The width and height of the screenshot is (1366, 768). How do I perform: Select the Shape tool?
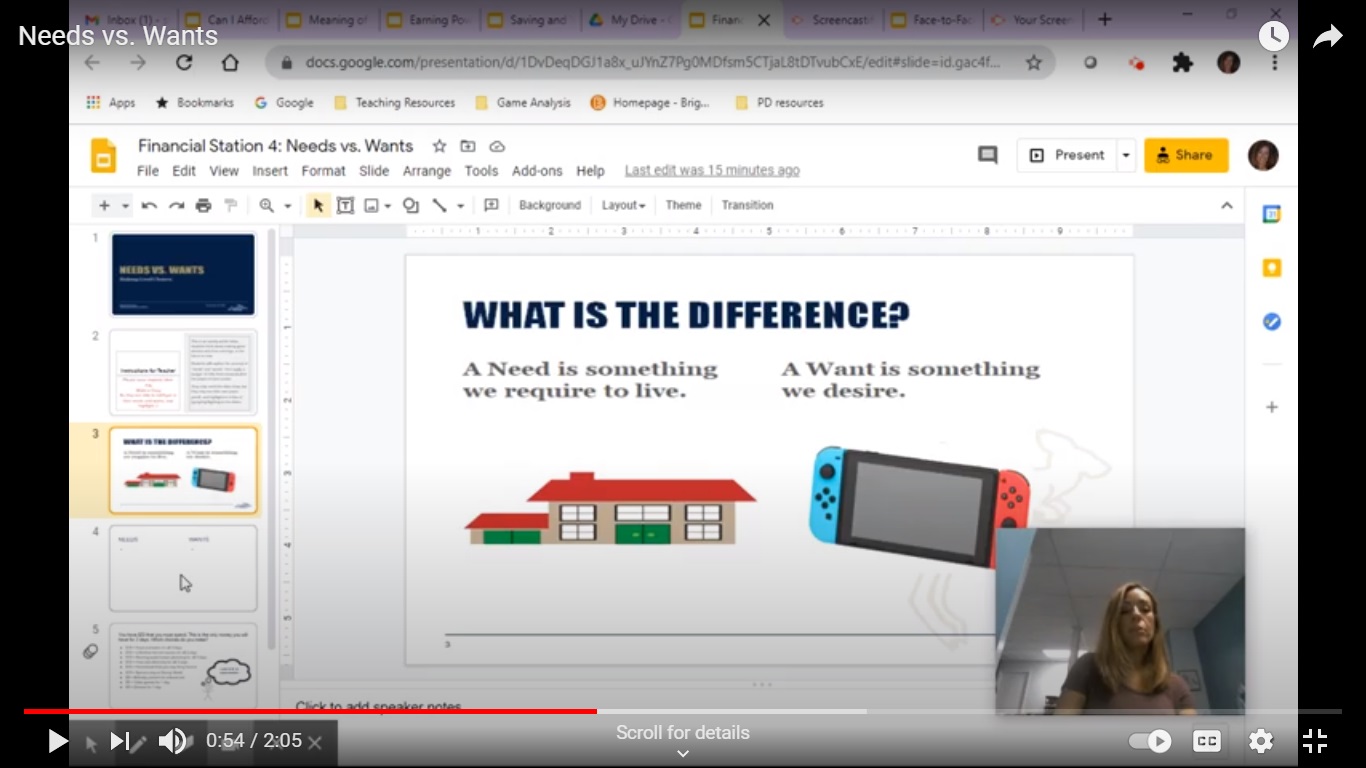coord(410,205)
